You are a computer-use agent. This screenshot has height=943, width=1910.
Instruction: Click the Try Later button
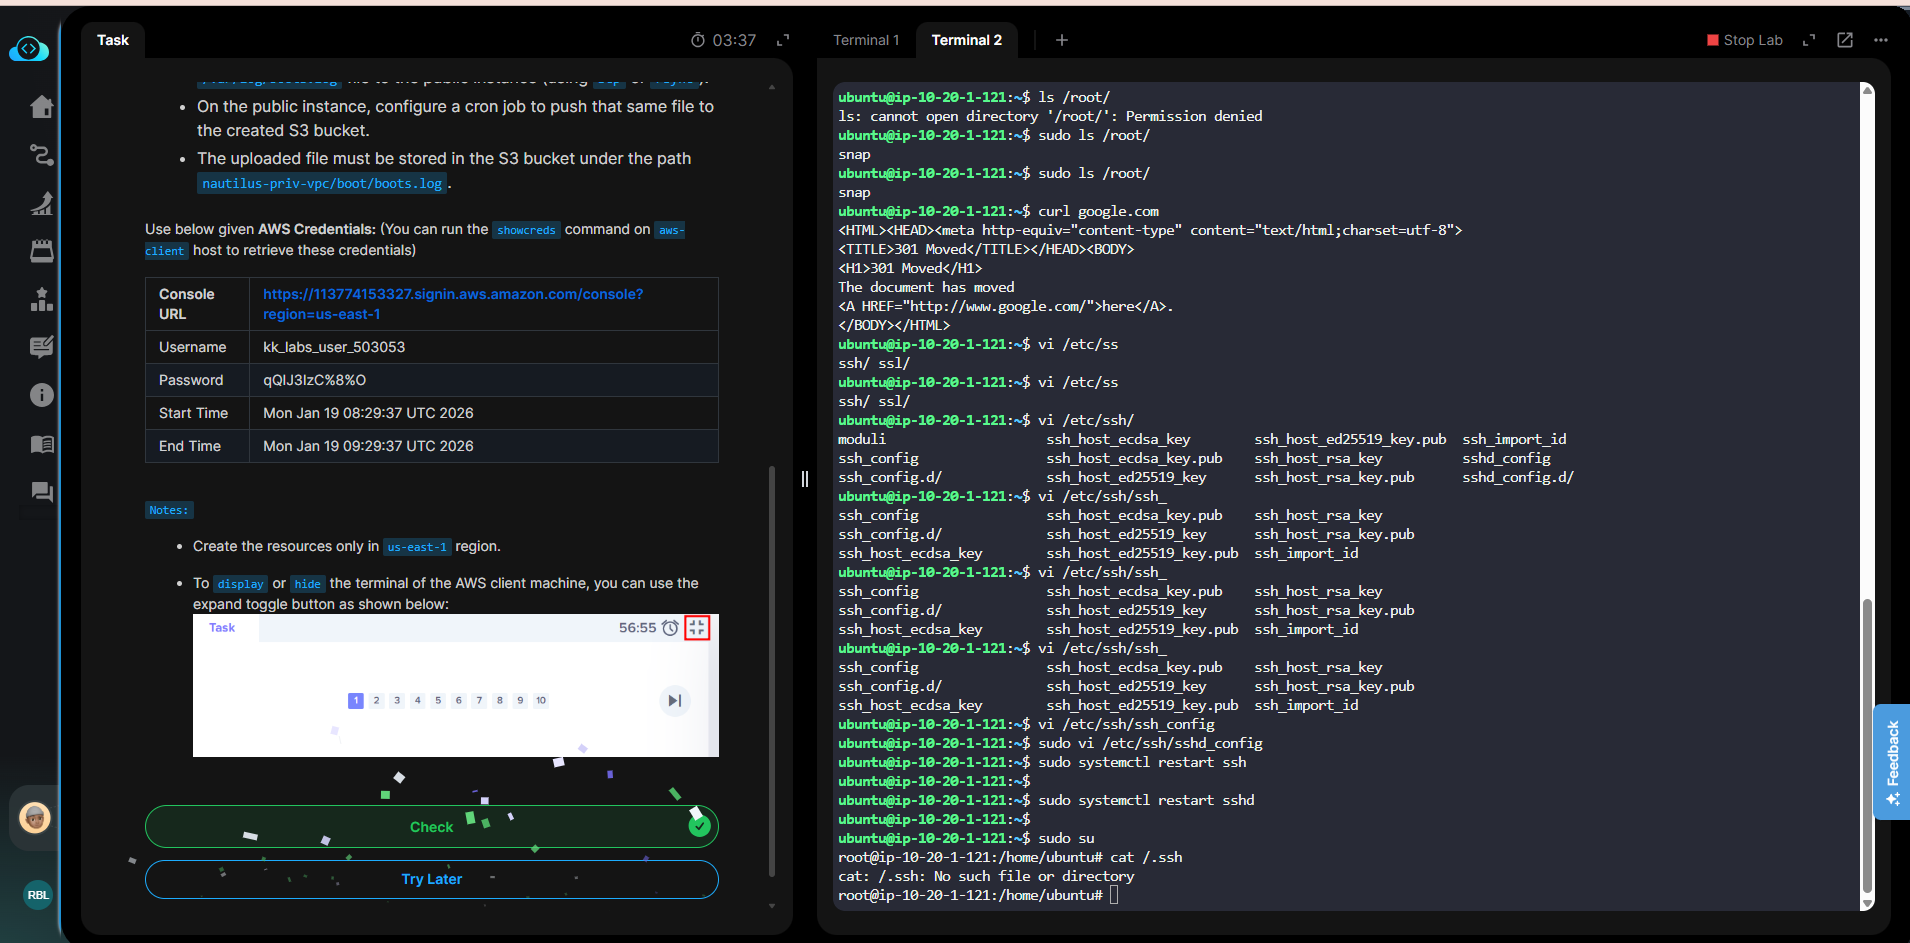click(431, 879)
